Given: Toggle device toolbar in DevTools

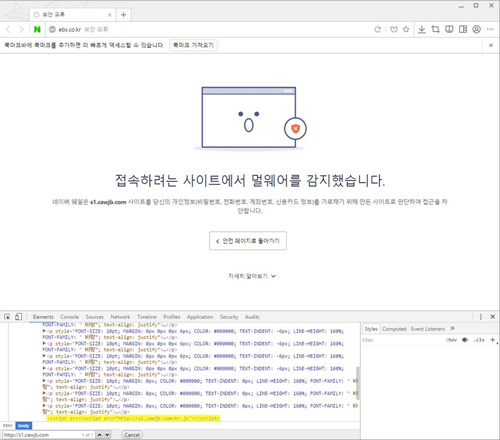Looking at the screenshot, I should 18,317.
